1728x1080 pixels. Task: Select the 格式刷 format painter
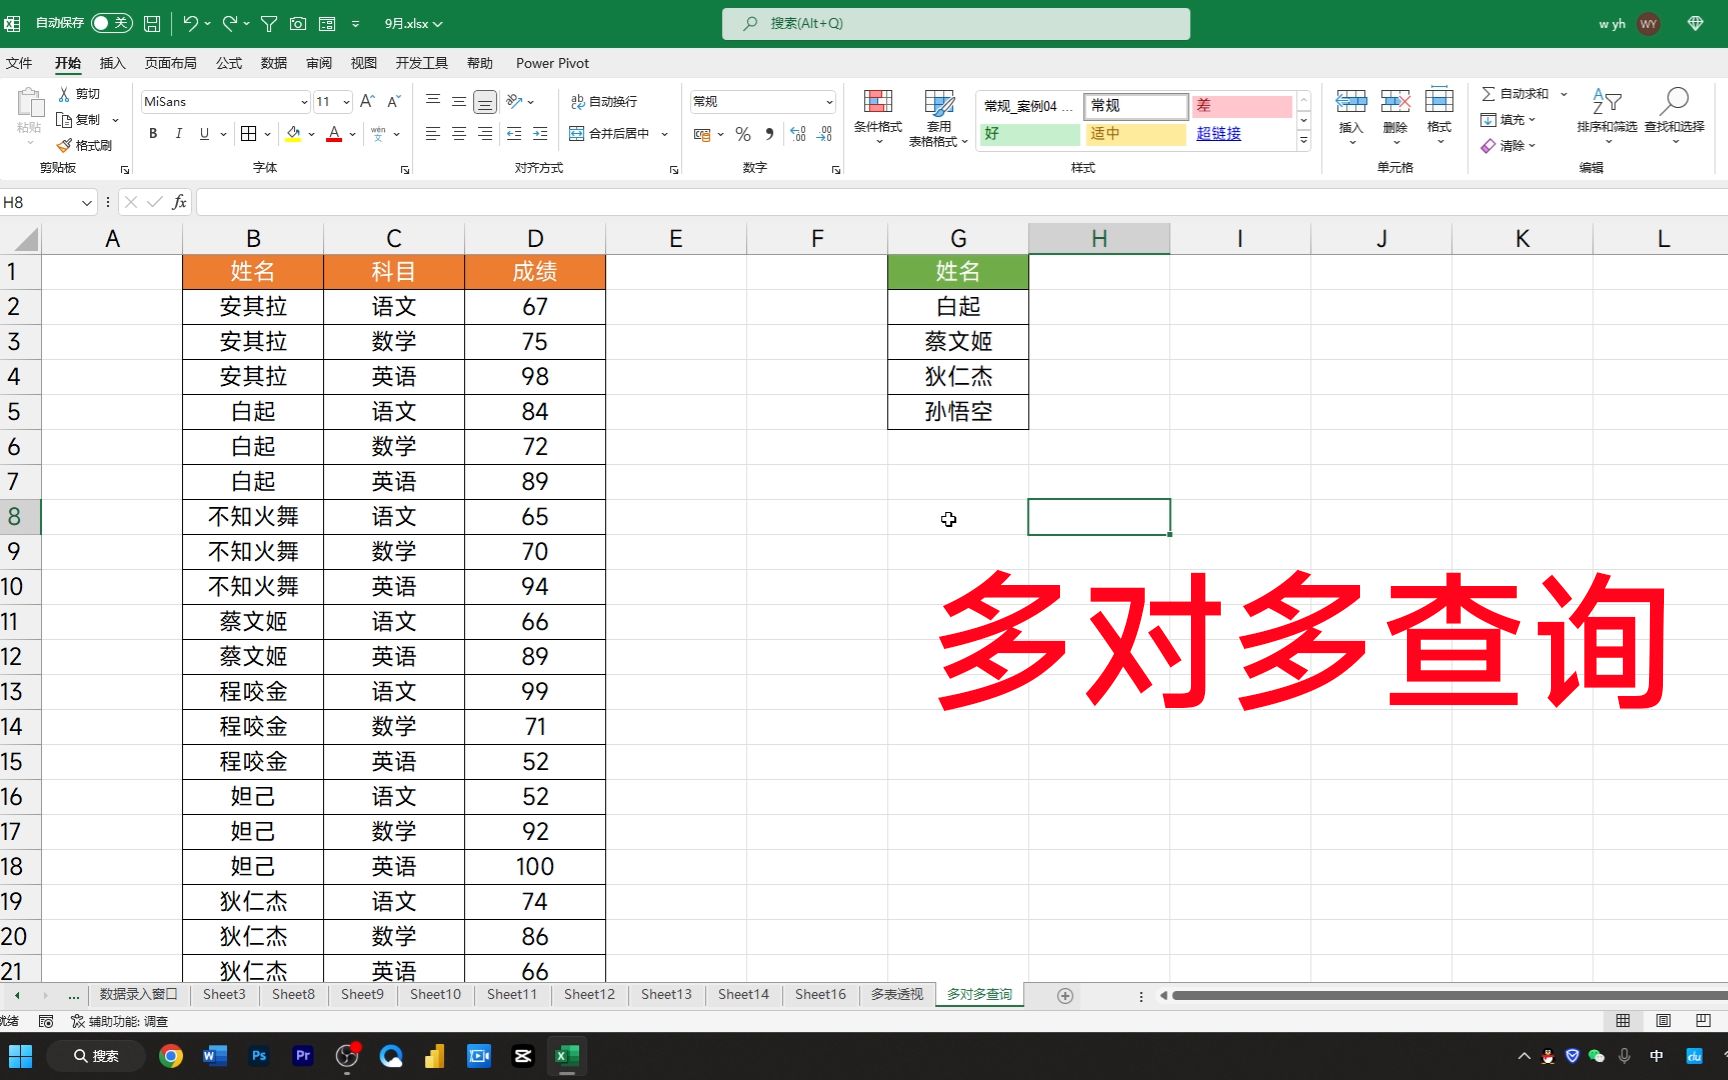point(85,144)
